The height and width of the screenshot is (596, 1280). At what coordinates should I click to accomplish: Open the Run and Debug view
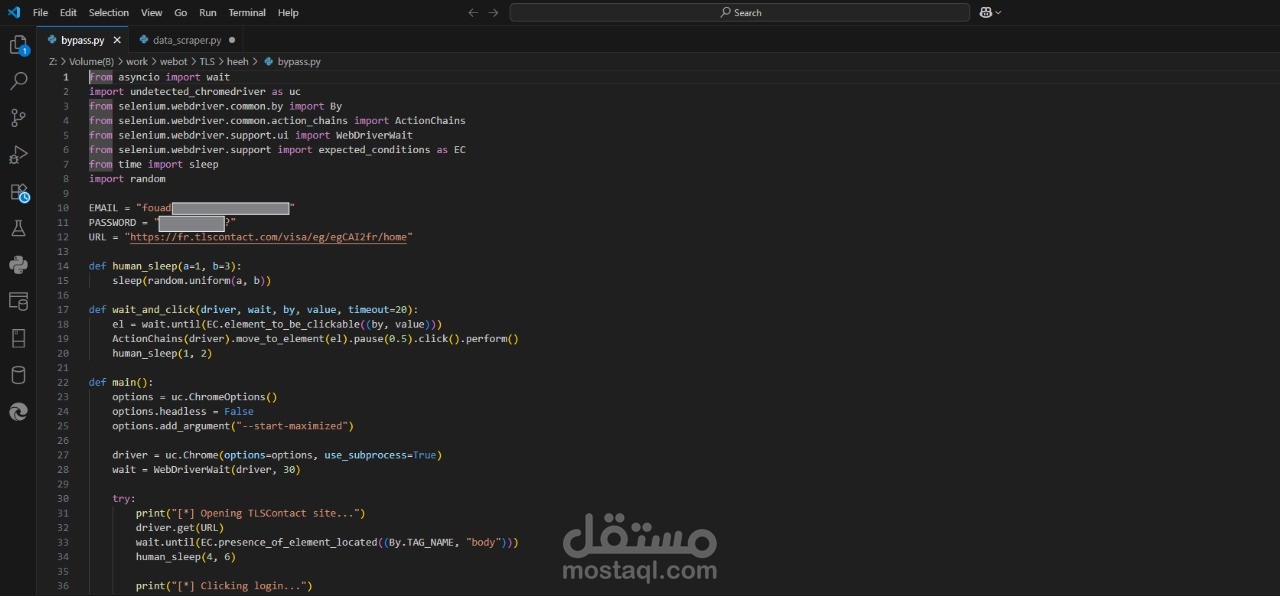click(18, 155)
